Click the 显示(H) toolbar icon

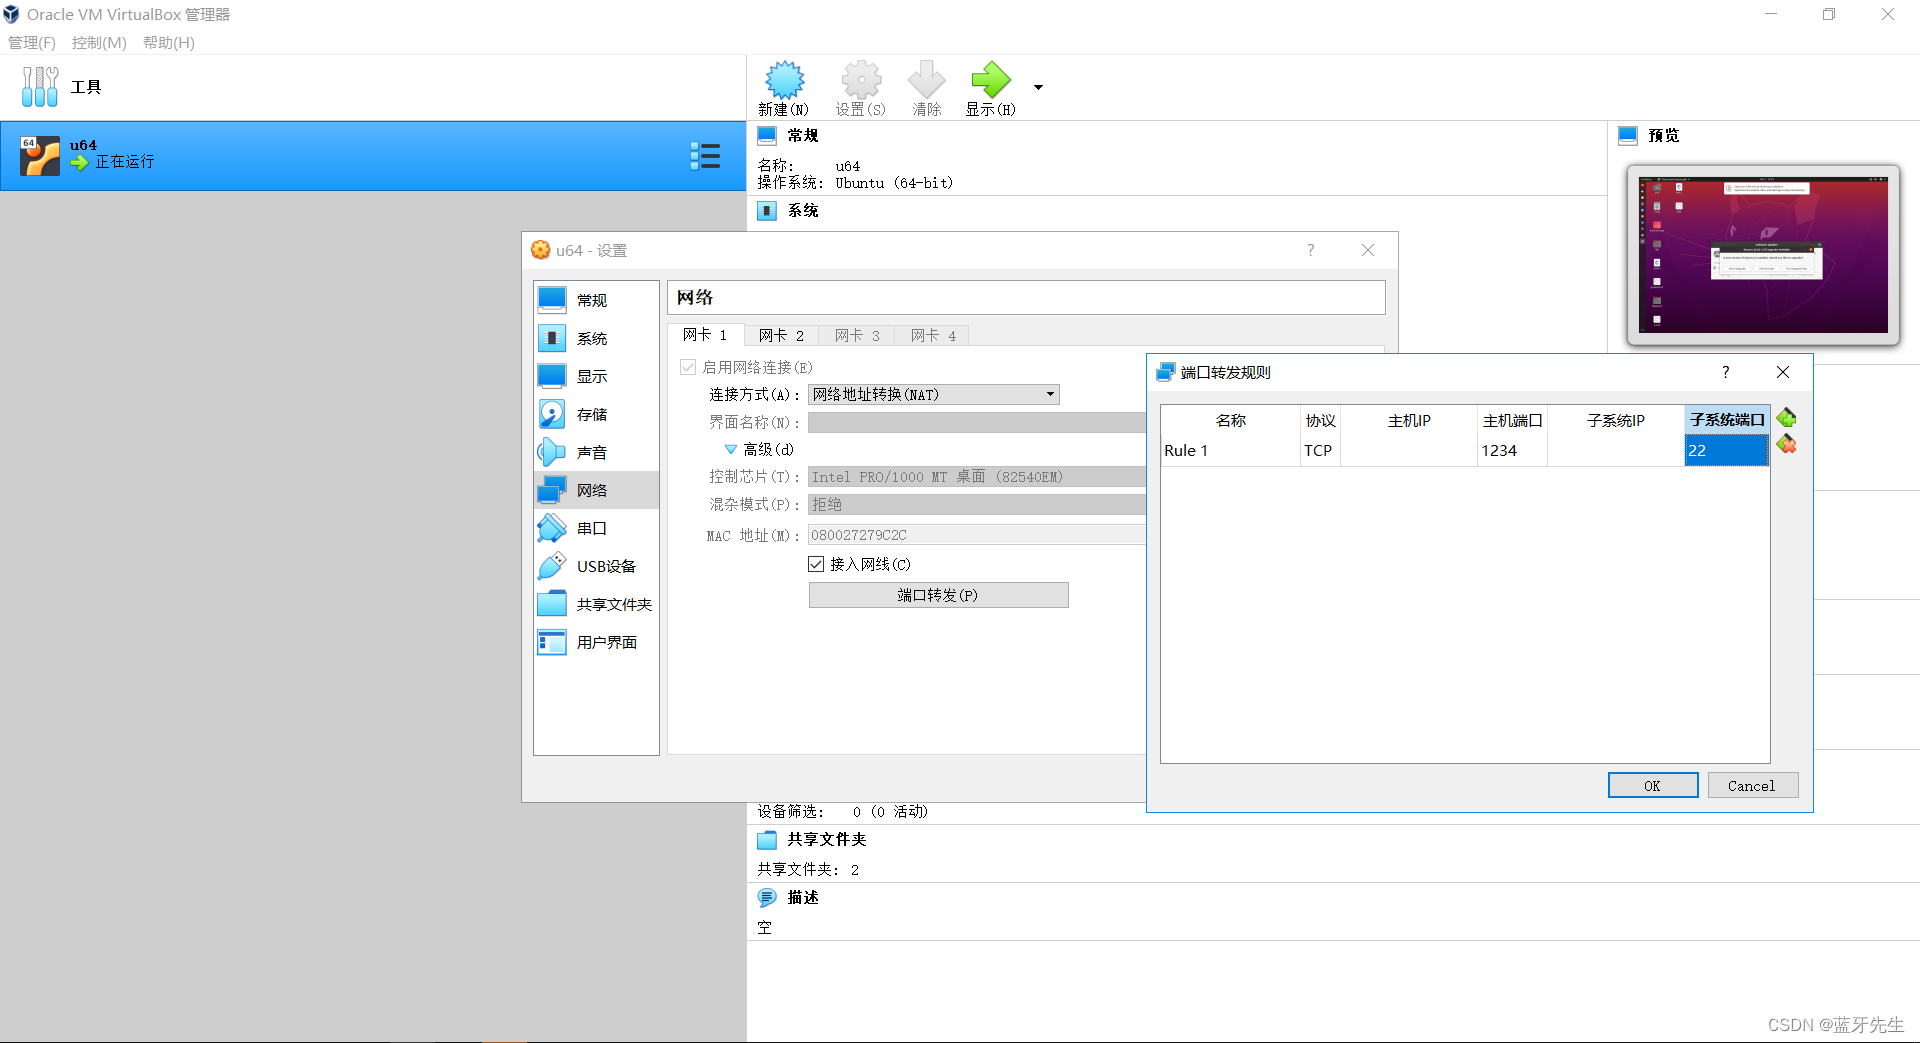coord(989,88)
